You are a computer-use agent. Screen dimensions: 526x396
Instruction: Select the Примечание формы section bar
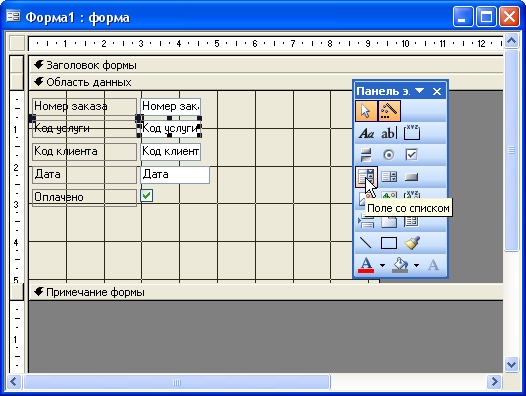(x=266, y=292)
